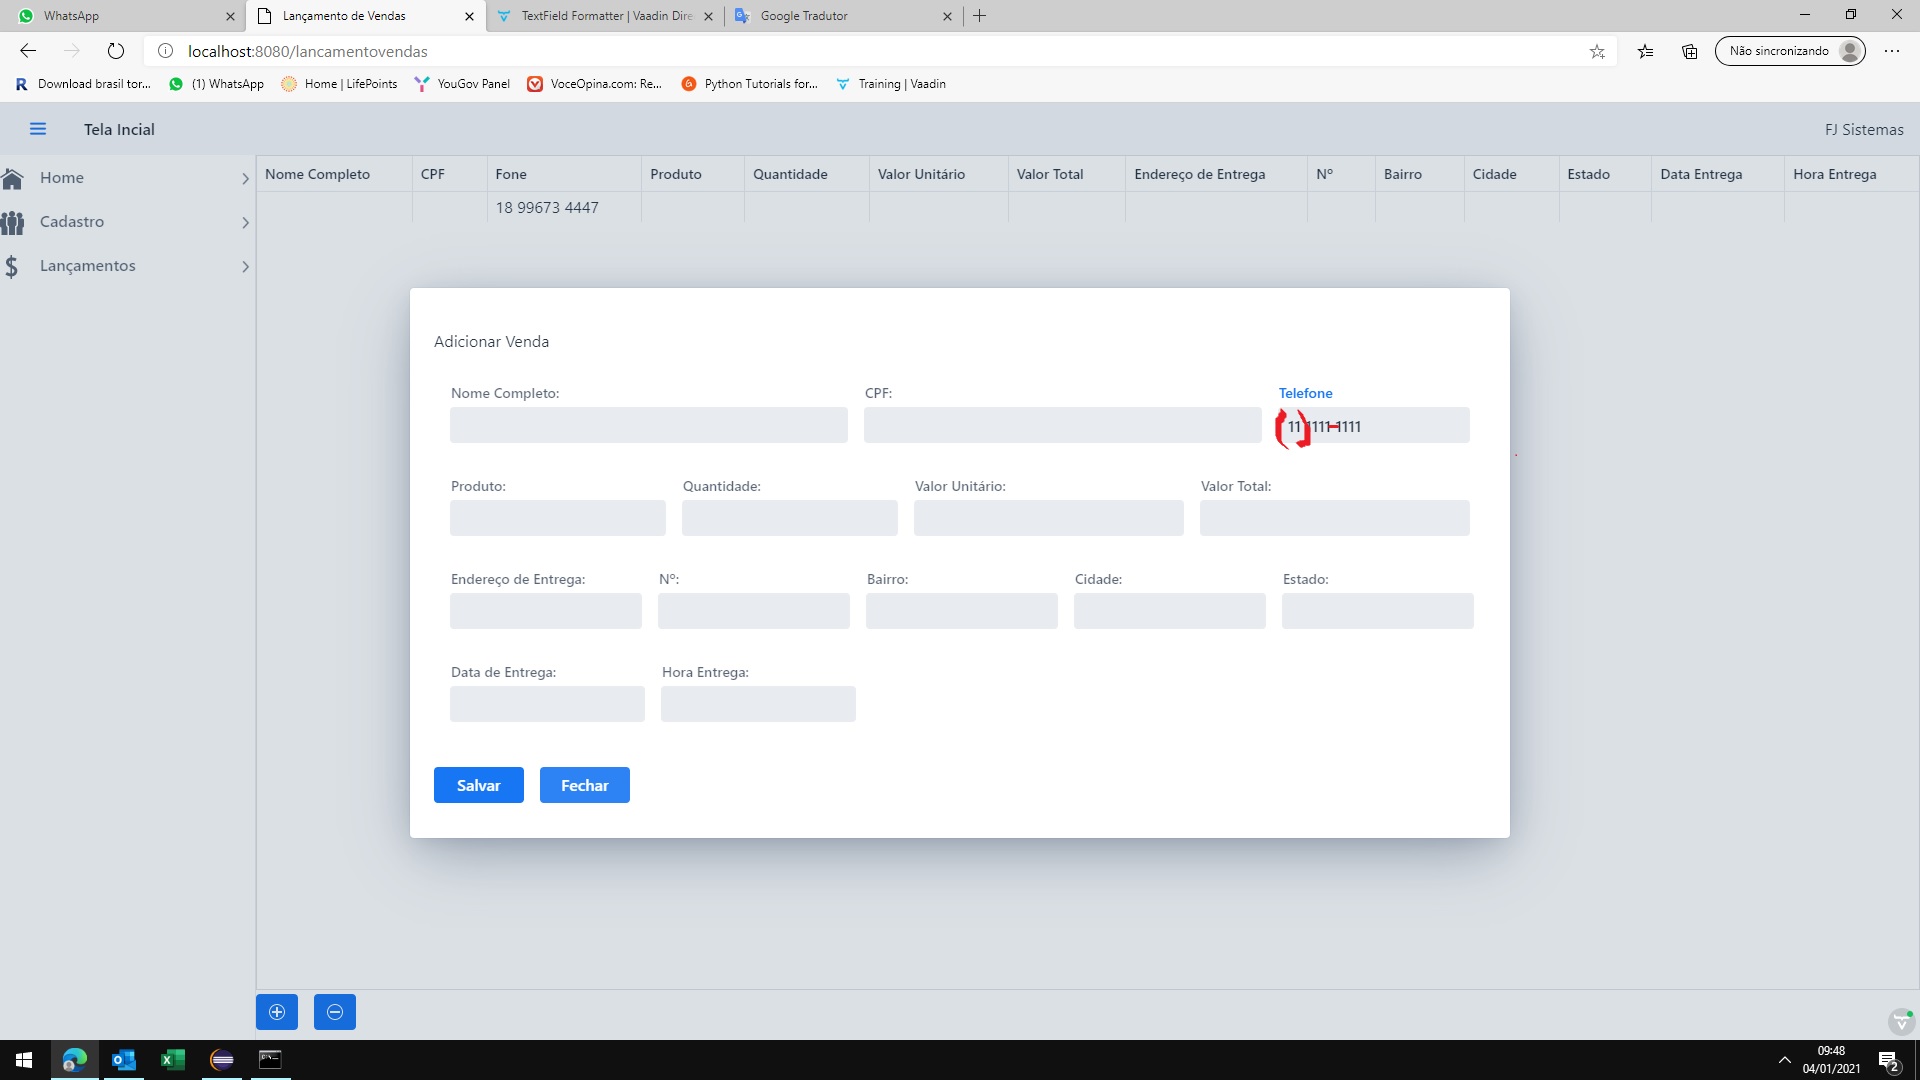1920x1080 pixels.
Task: Open Excel from the taskbar
Action: [172, 1060]
